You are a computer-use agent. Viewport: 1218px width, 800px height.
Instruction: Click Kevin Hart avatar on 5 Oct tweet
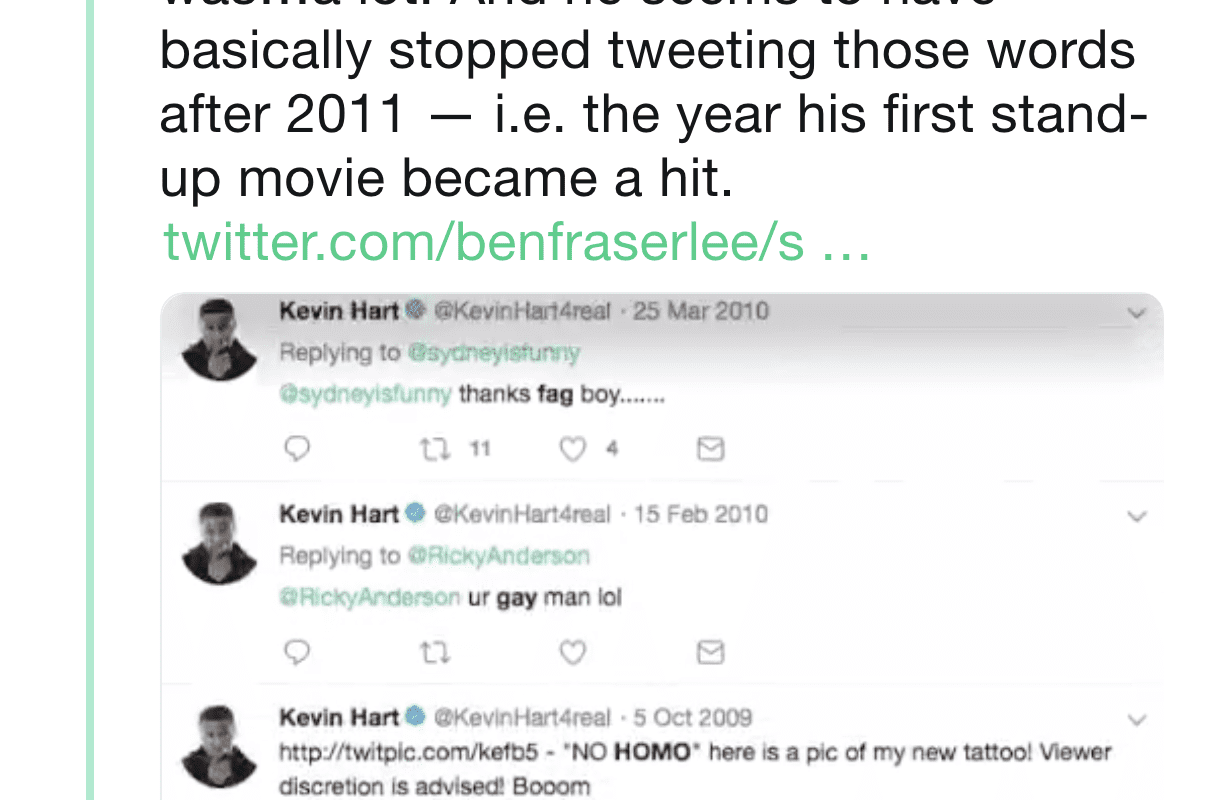219,746
